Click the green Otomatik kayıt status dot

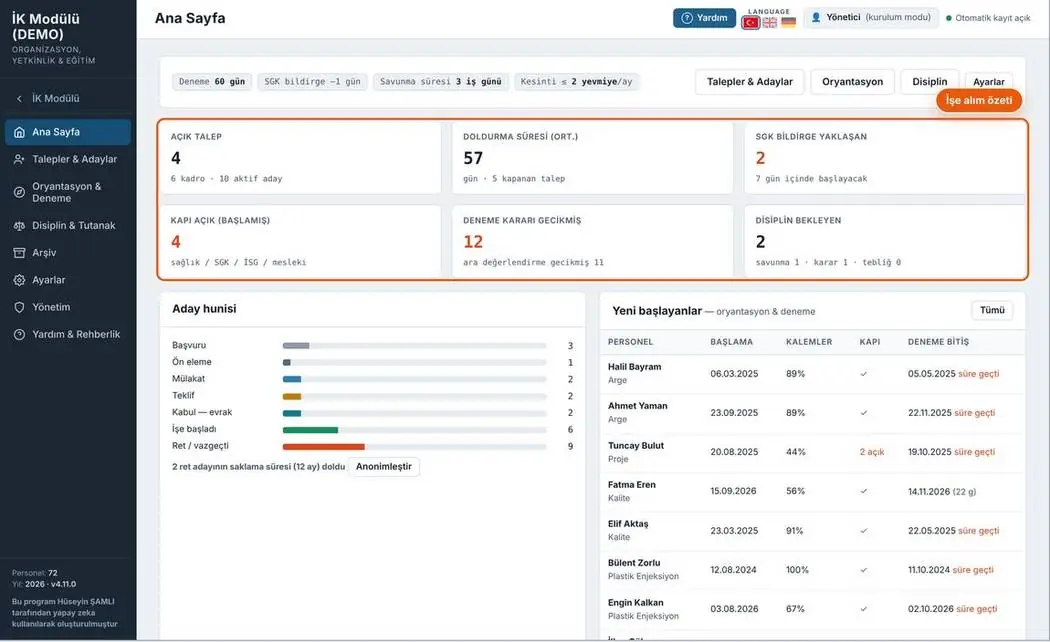point(949,18)
